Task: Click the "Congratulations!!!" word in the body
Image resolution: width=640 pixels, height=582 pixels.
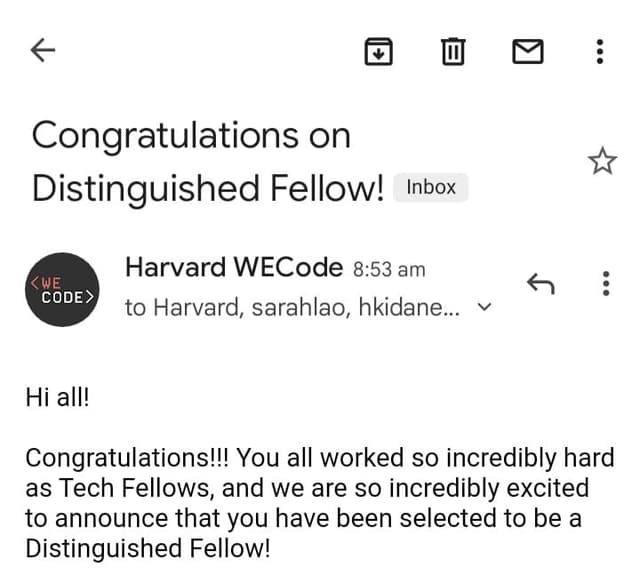Action: point(128,458)
